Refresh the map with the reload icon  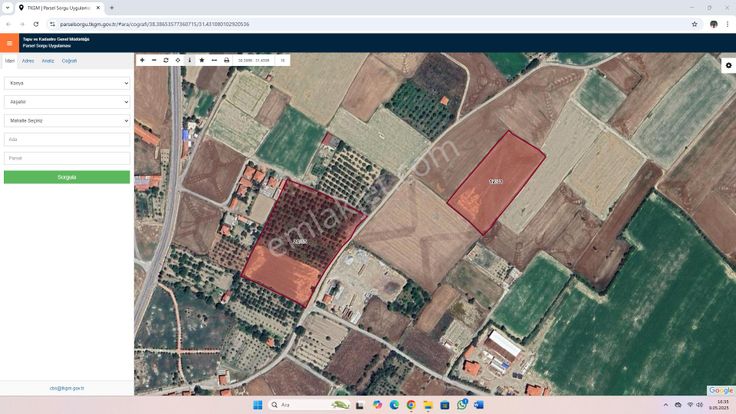coord(166,60)
